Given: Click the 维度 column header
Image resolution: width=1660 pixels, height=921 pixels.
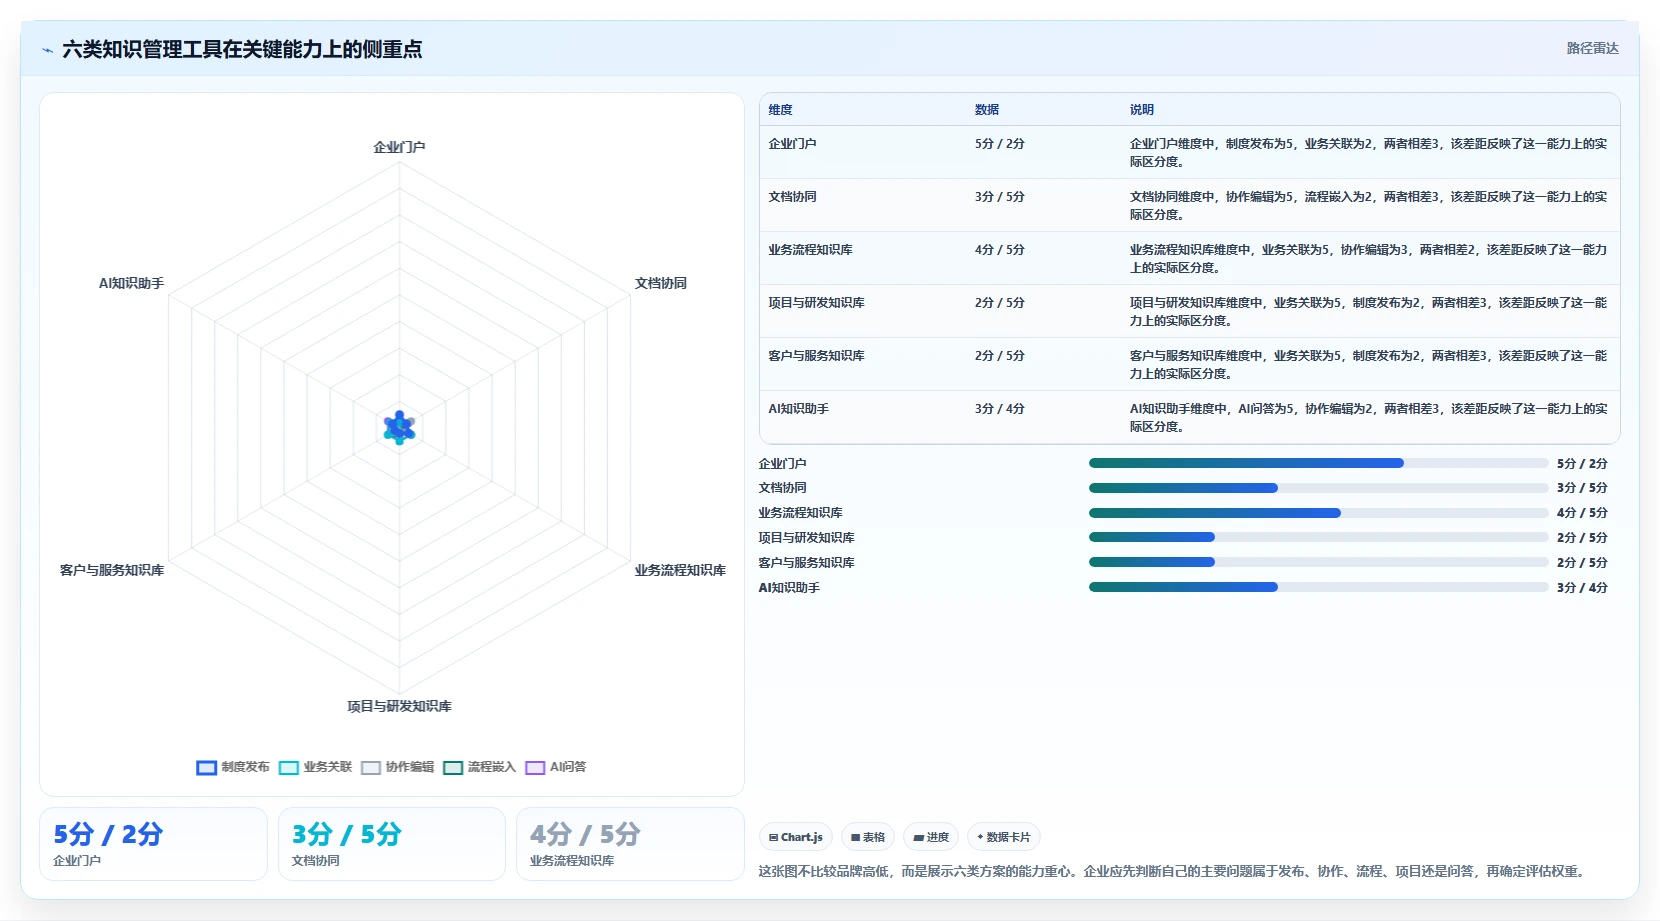Looking at the screenshot, I should (x=780, y=110).
